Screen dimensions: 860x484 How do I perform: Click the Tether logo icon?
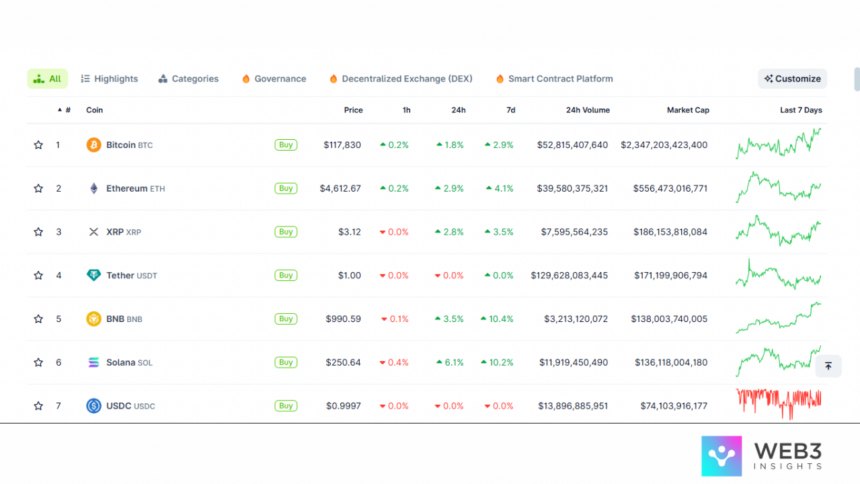(94, 275)
